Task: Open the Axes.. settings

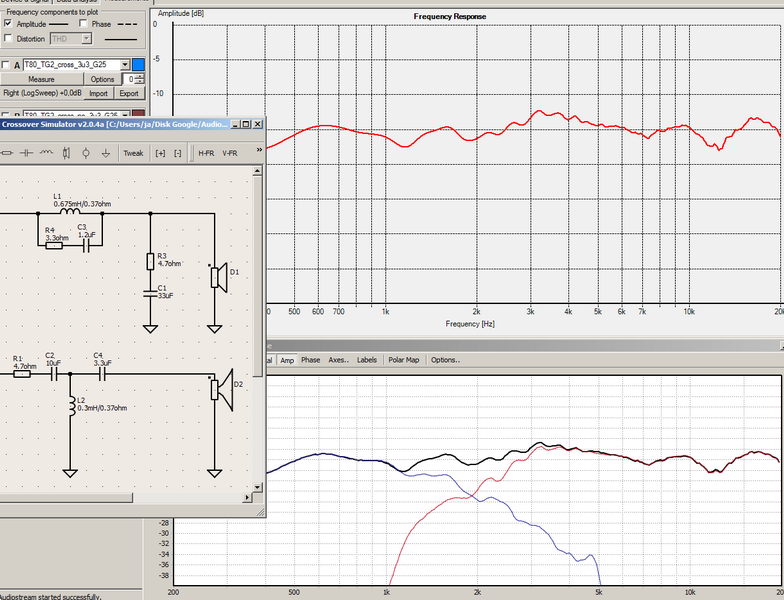Action: tap(338, 360)
